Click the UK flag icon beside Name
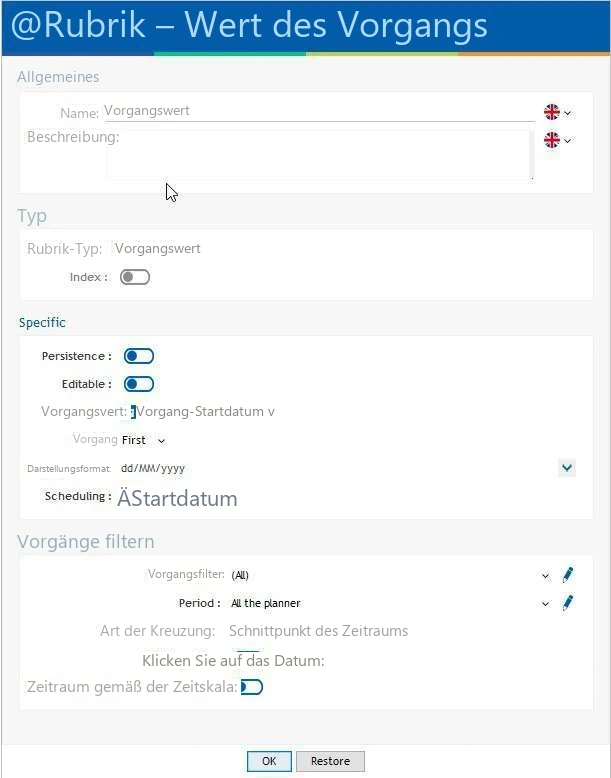 [x=551, y=112]
